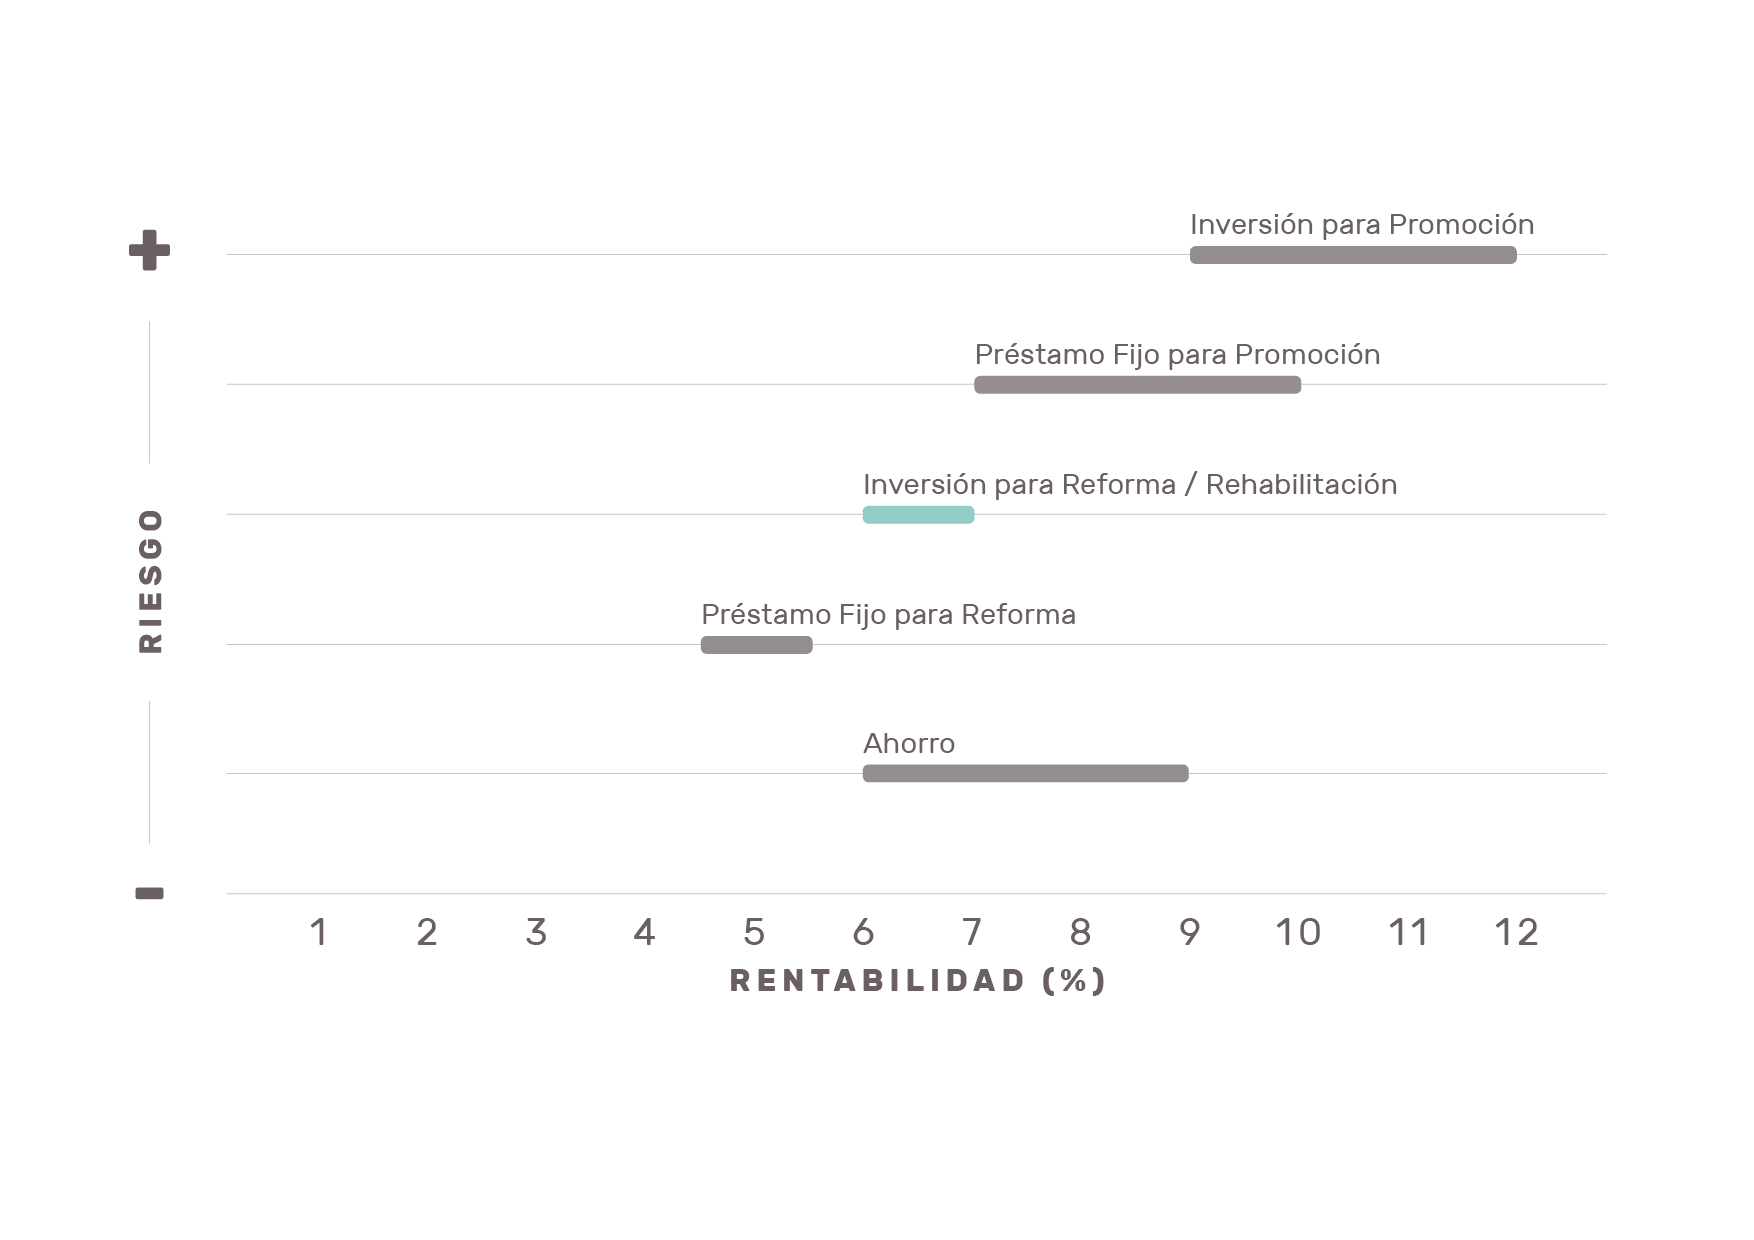Click the 9 tick on the axis

(1189, 933)
